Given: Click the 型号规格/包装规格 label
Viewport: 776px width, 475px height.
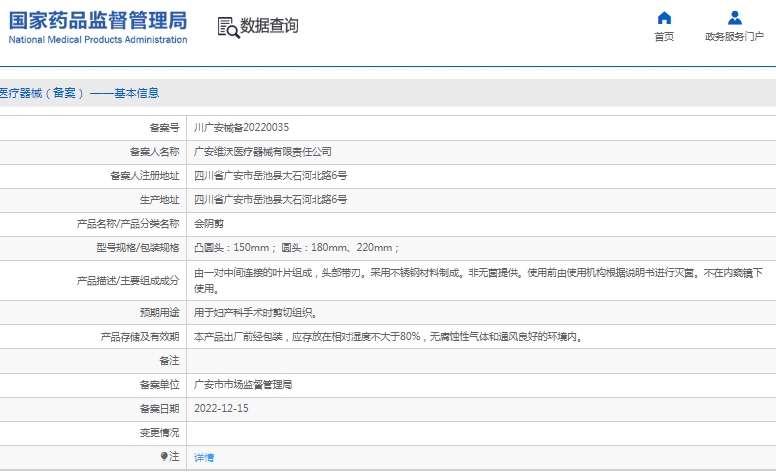Looking at the screenshot, I should (138, 248).
